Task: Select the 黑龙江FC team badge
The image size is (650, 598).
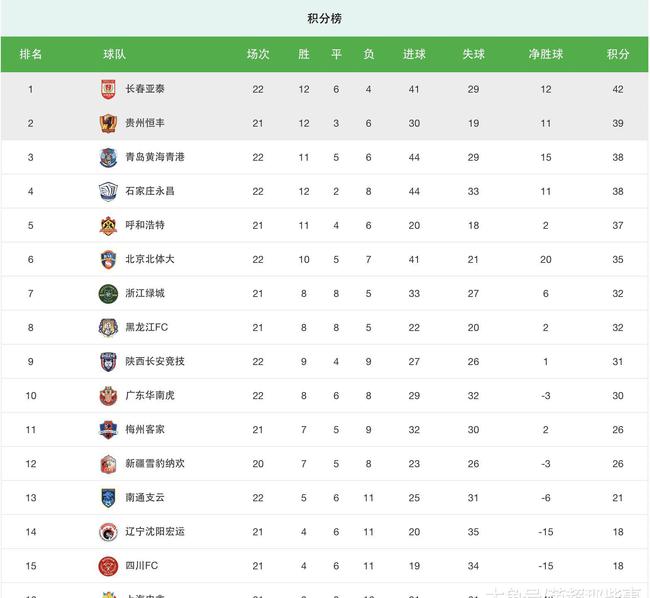Action: [108, 328]
